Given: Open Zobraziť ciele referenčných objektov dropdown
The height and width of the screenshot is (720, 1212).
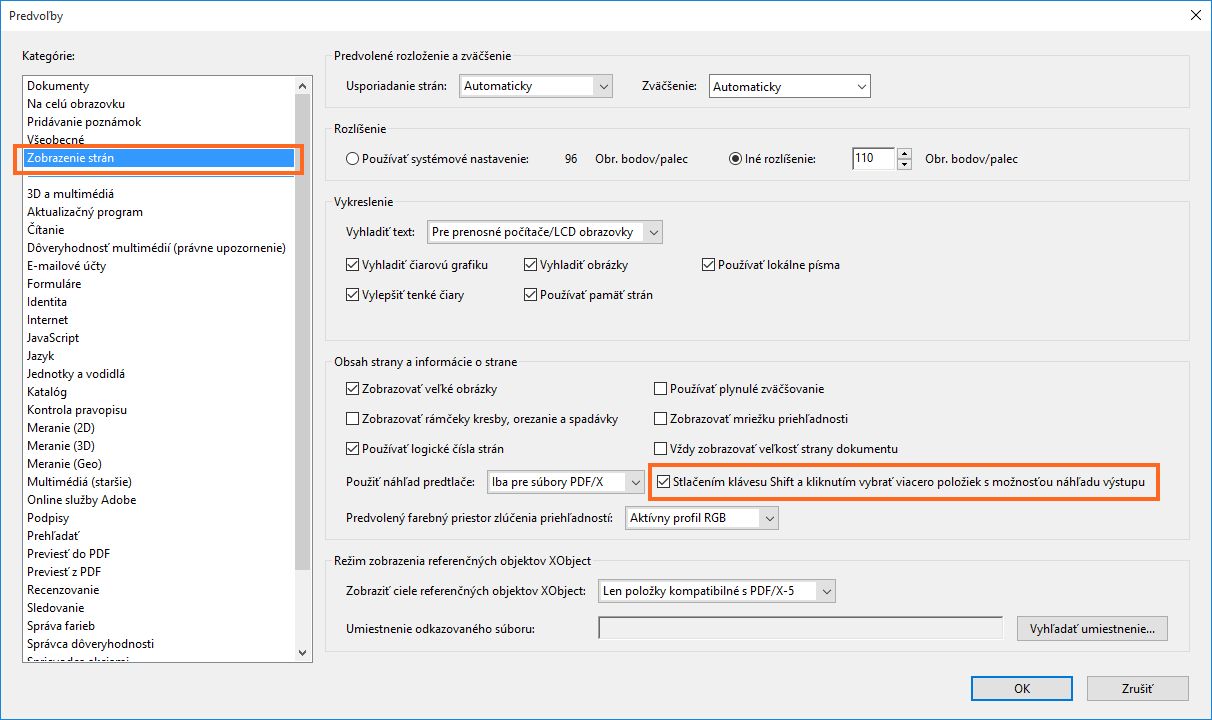Looking at the screenshot, I should tap(716, 591).
